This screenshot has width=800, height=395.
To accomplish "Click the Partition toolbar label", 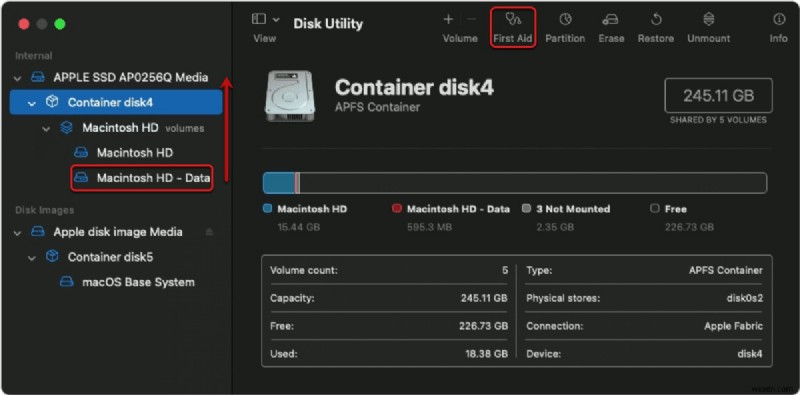I will point(565,38).
